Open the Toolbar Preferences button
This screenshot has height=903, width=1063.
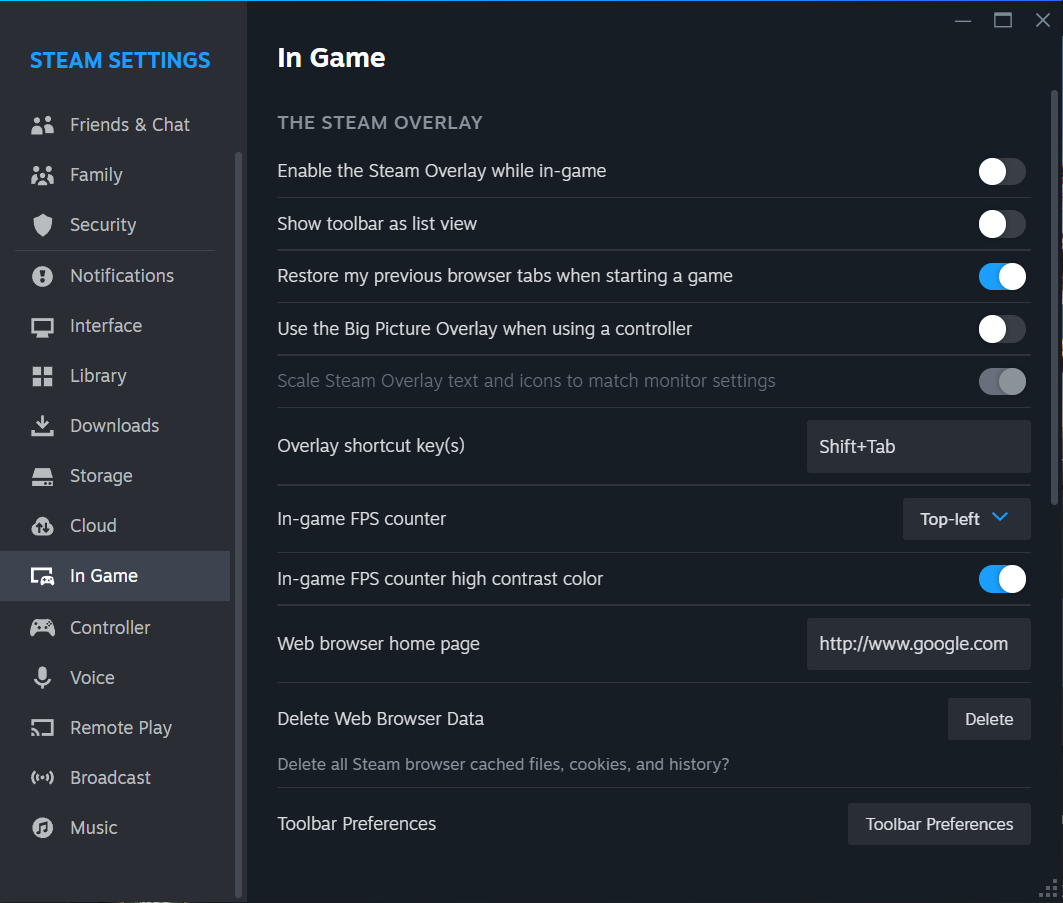(939, 824)
